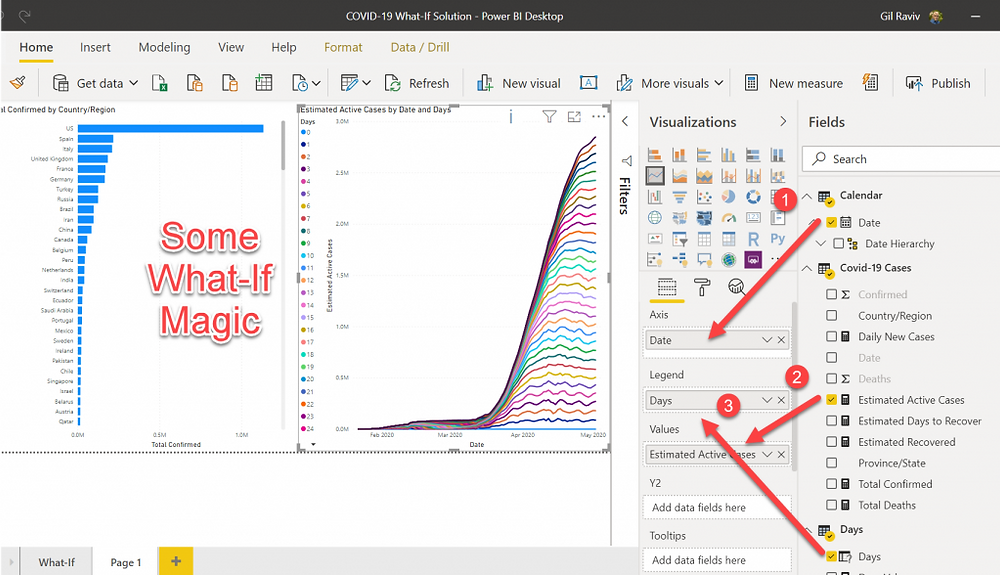Open the Home ribbon tab
Screen dimensions: 1000x575
36,47
